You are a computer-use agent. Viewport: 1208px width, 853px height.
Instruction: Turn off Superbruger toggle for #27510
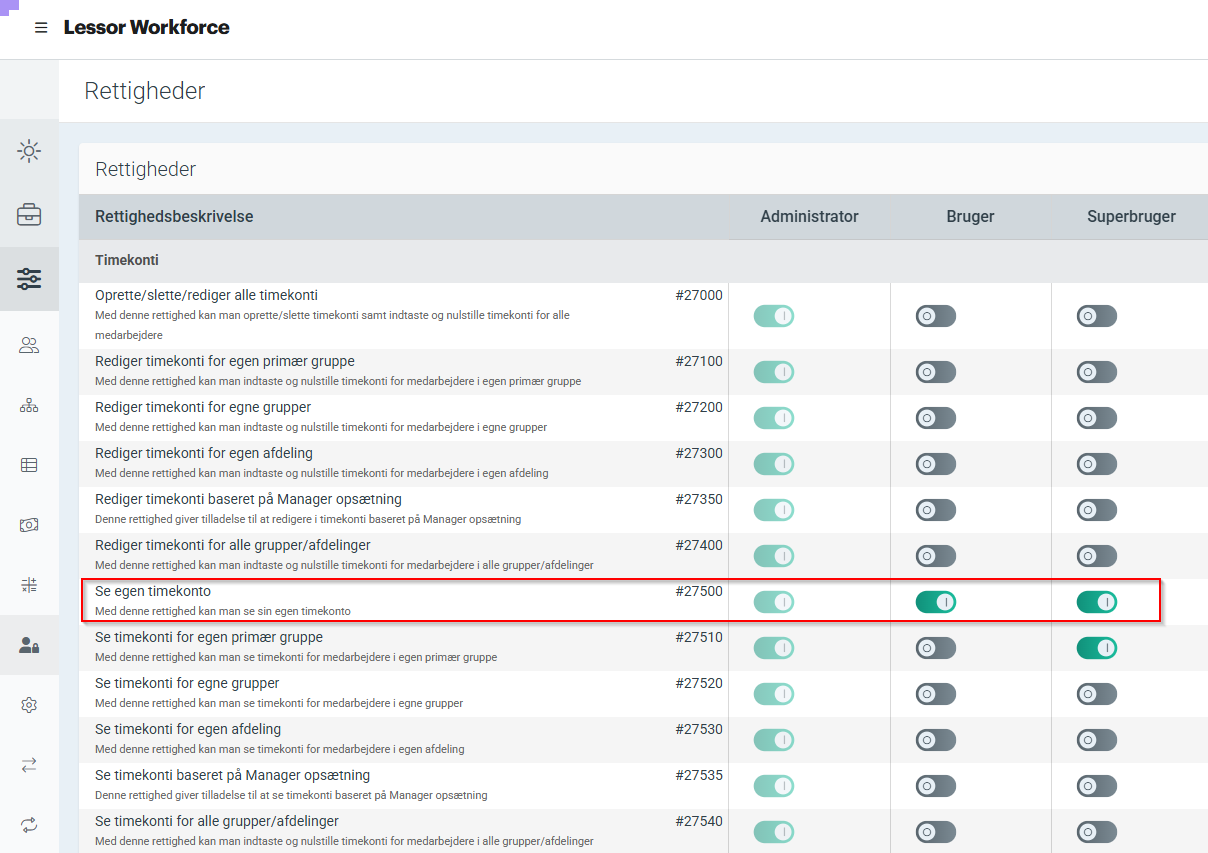[1096, 648]
